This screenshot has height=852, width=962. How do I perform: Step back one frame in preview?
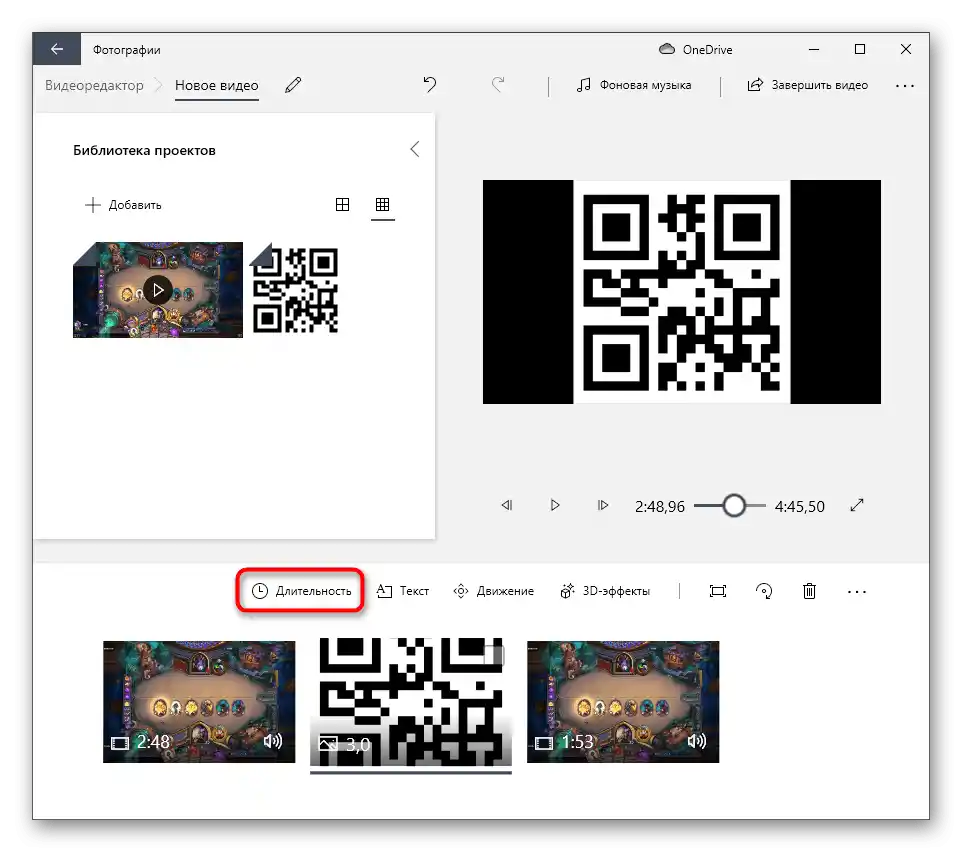(x=507, y=505)
